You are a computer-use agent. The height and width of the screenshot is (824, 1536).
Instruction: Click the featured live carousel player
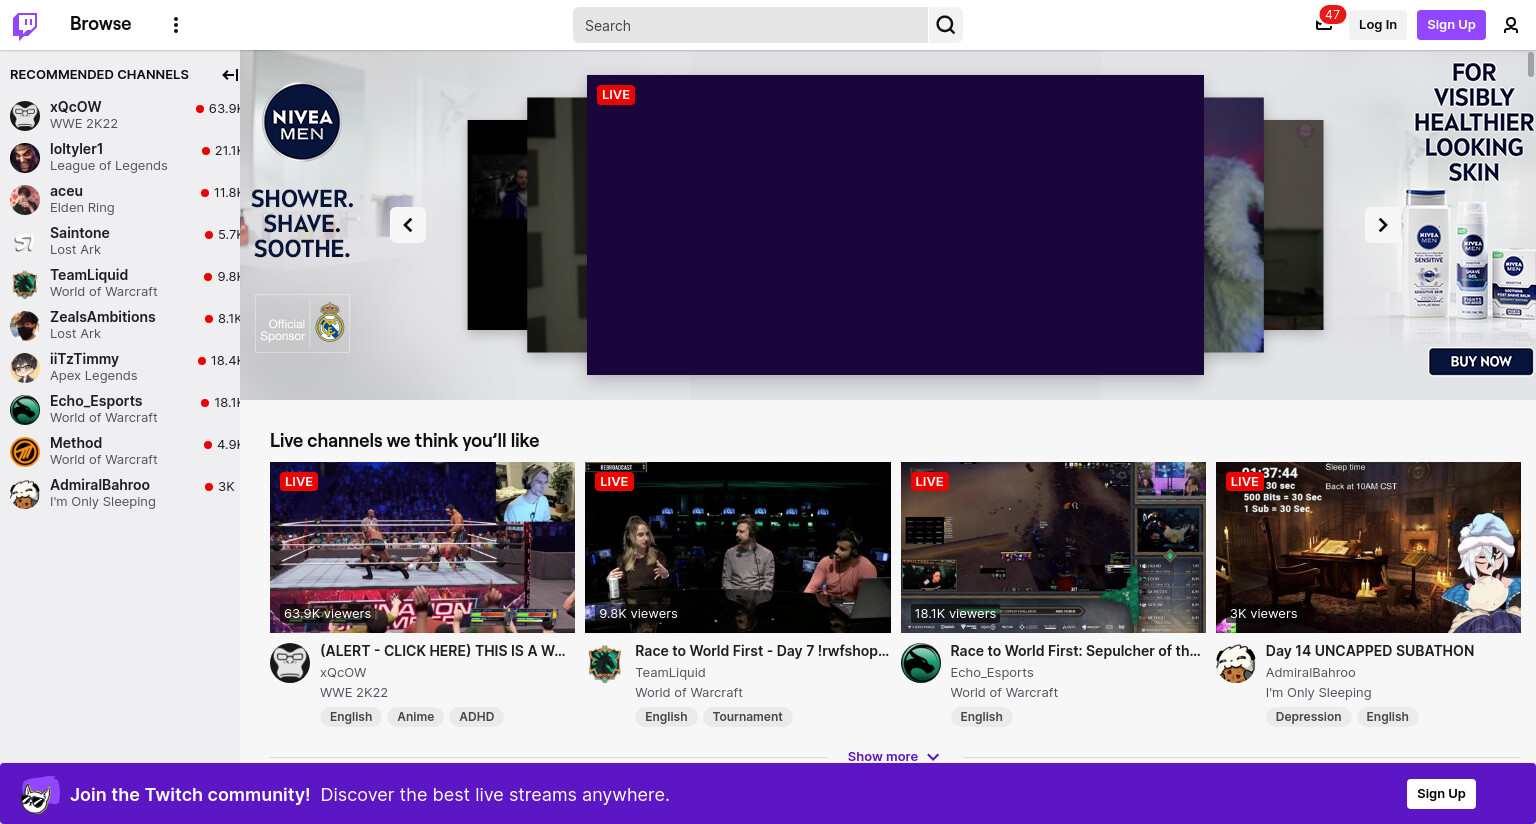pos(895,225)
